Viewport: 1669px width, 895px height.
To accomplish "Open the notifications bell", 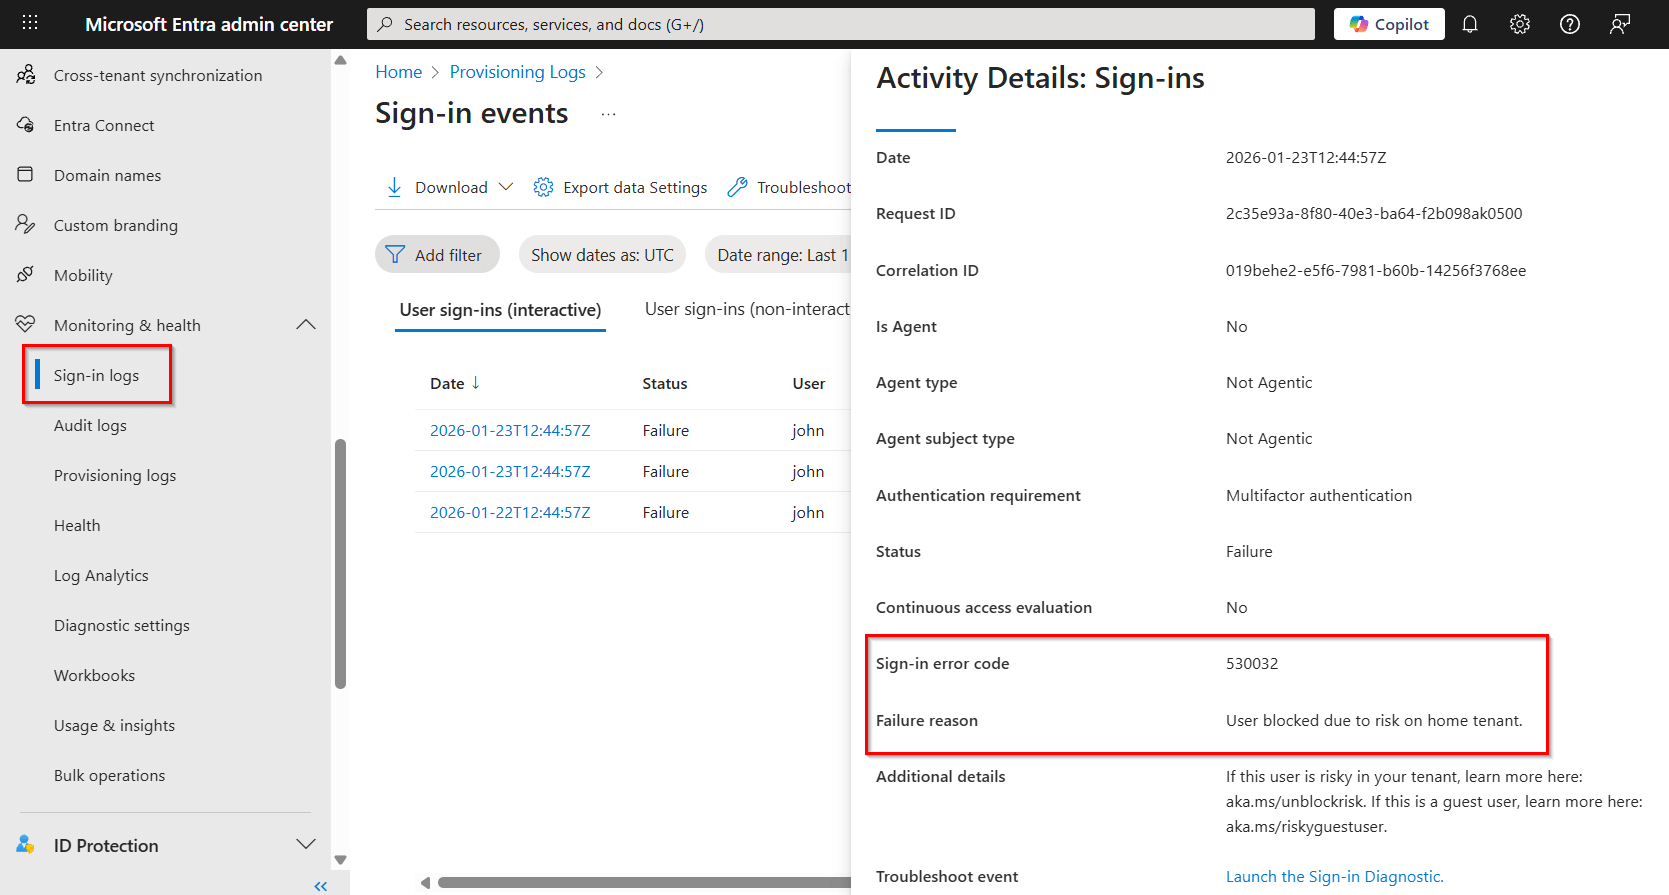I will 1469,24.
